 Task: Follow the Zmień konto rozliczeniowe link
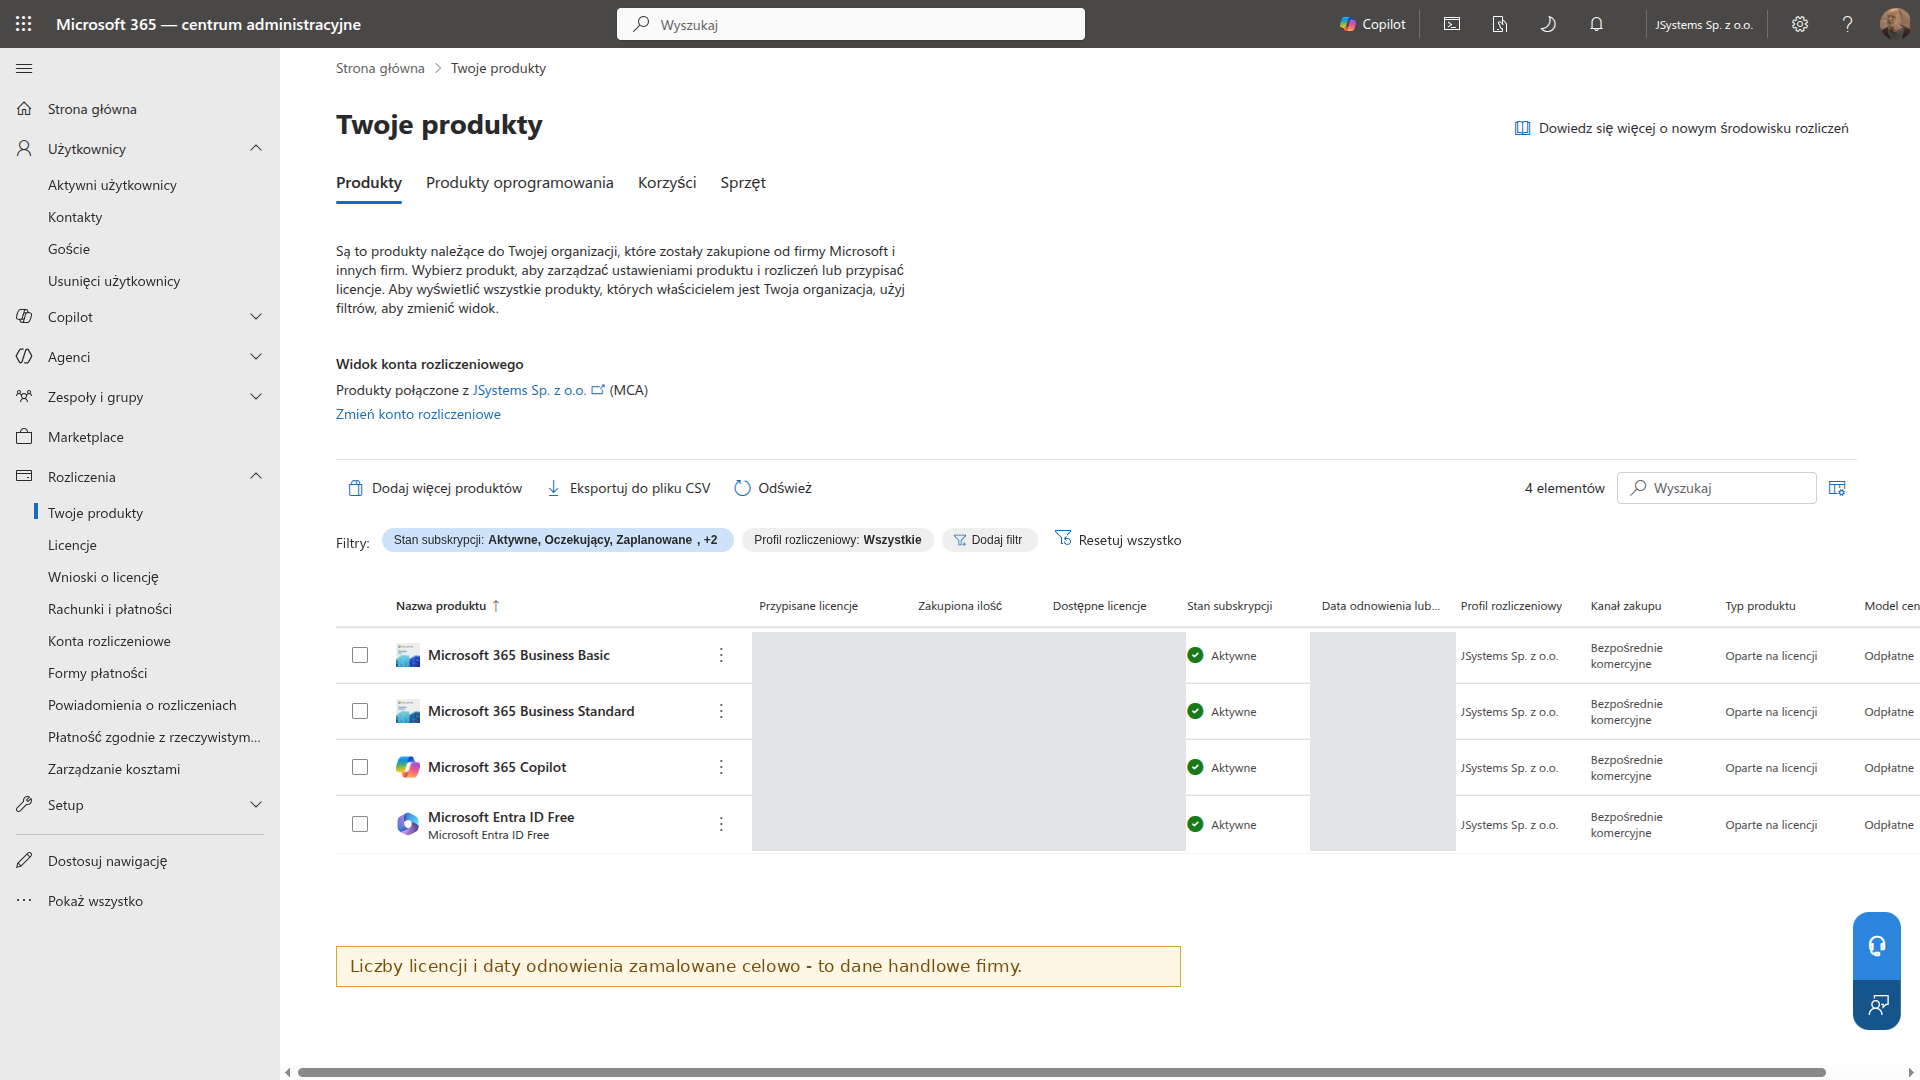pos(418,414)
